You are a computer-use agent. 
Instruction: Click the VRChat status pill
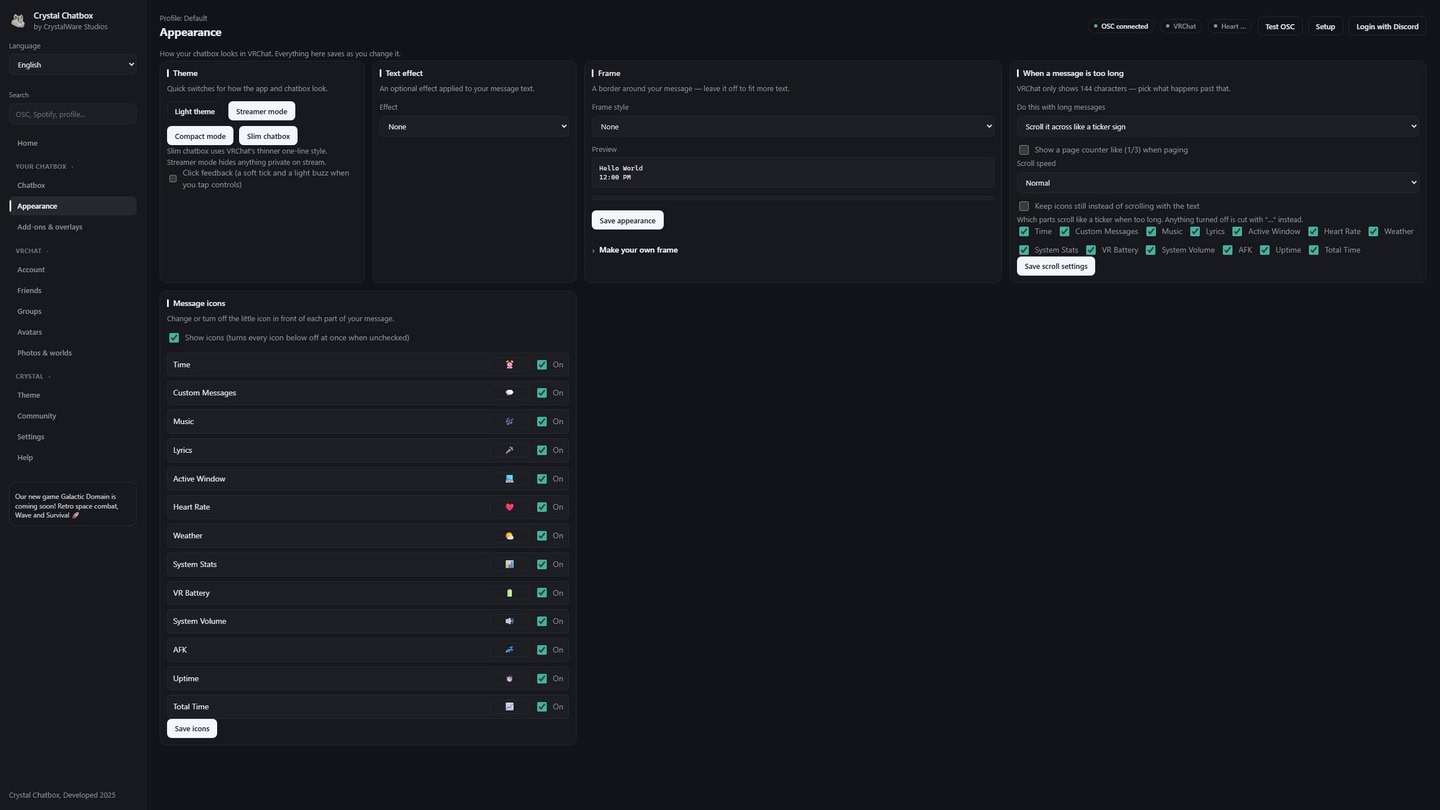pos(1180,27)
